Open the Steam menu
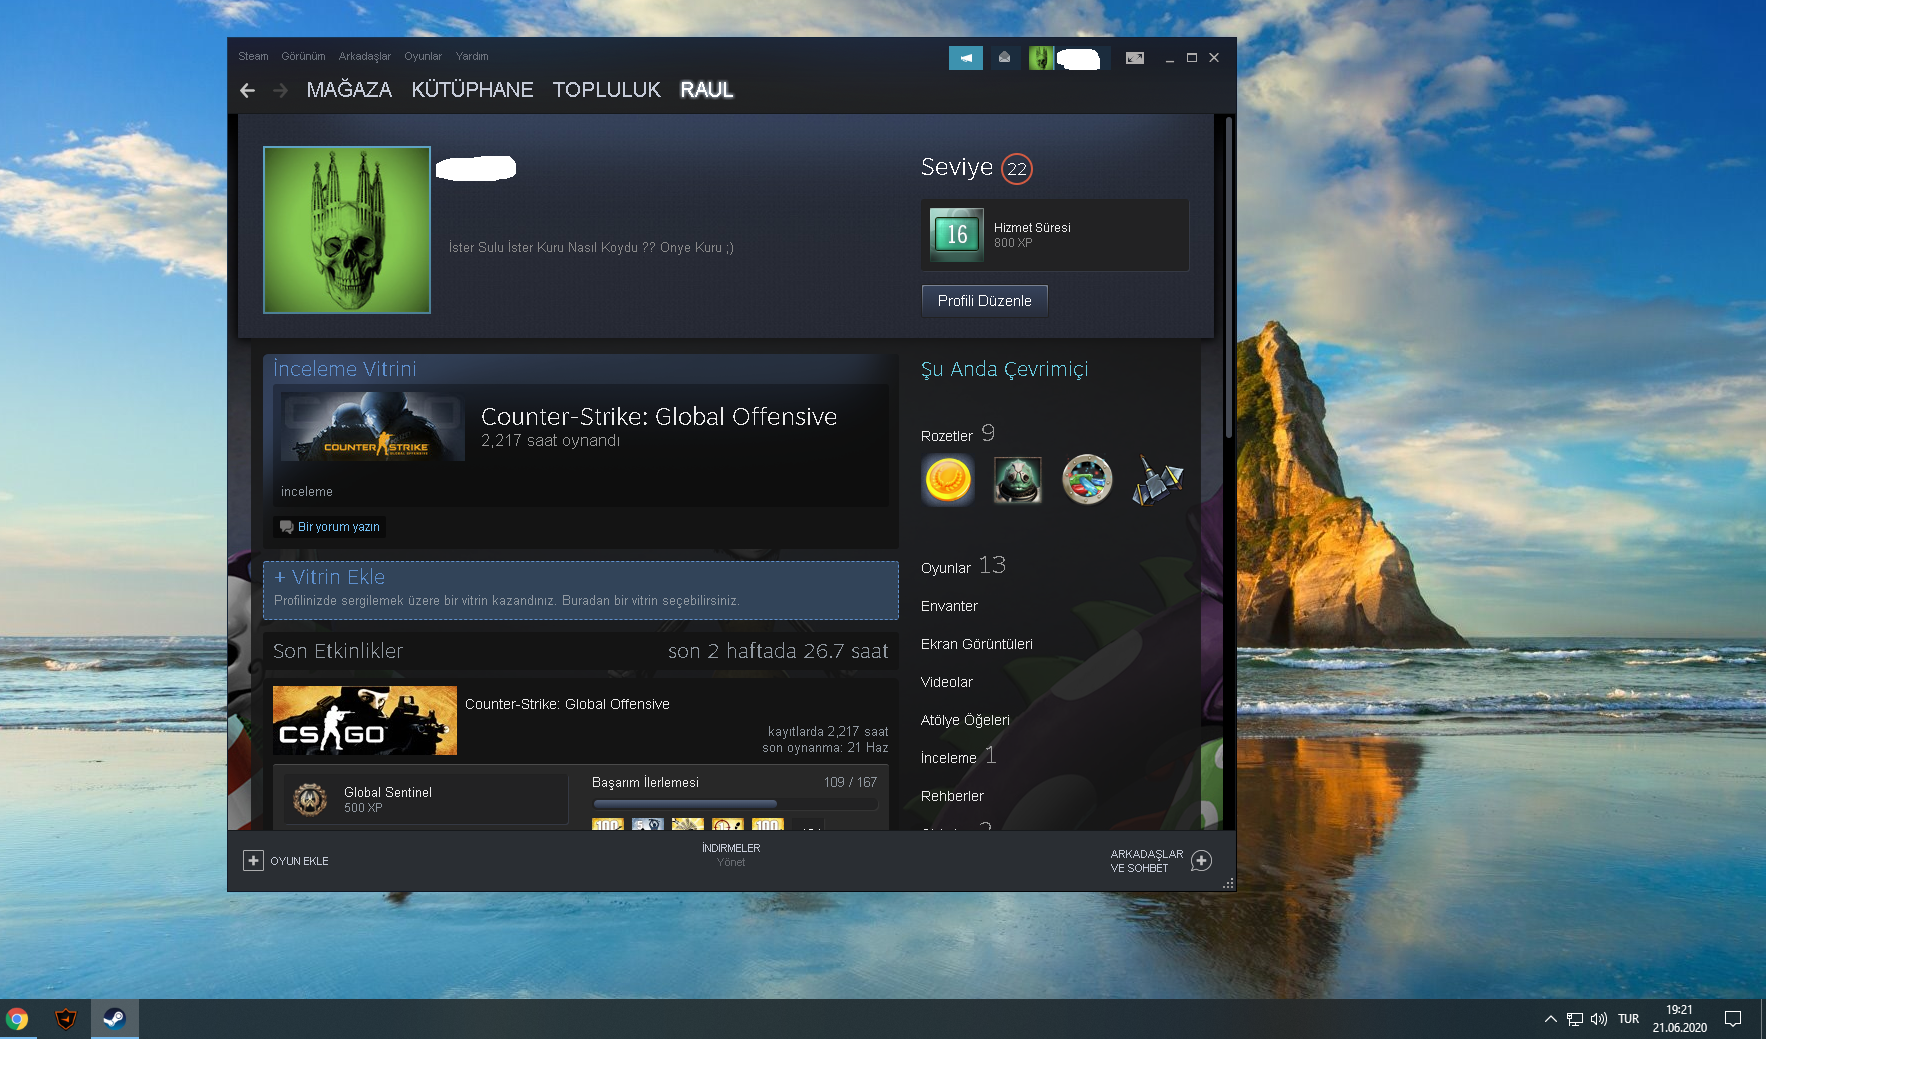This screenshot has width=1920, height=1080. click(253, 57)
